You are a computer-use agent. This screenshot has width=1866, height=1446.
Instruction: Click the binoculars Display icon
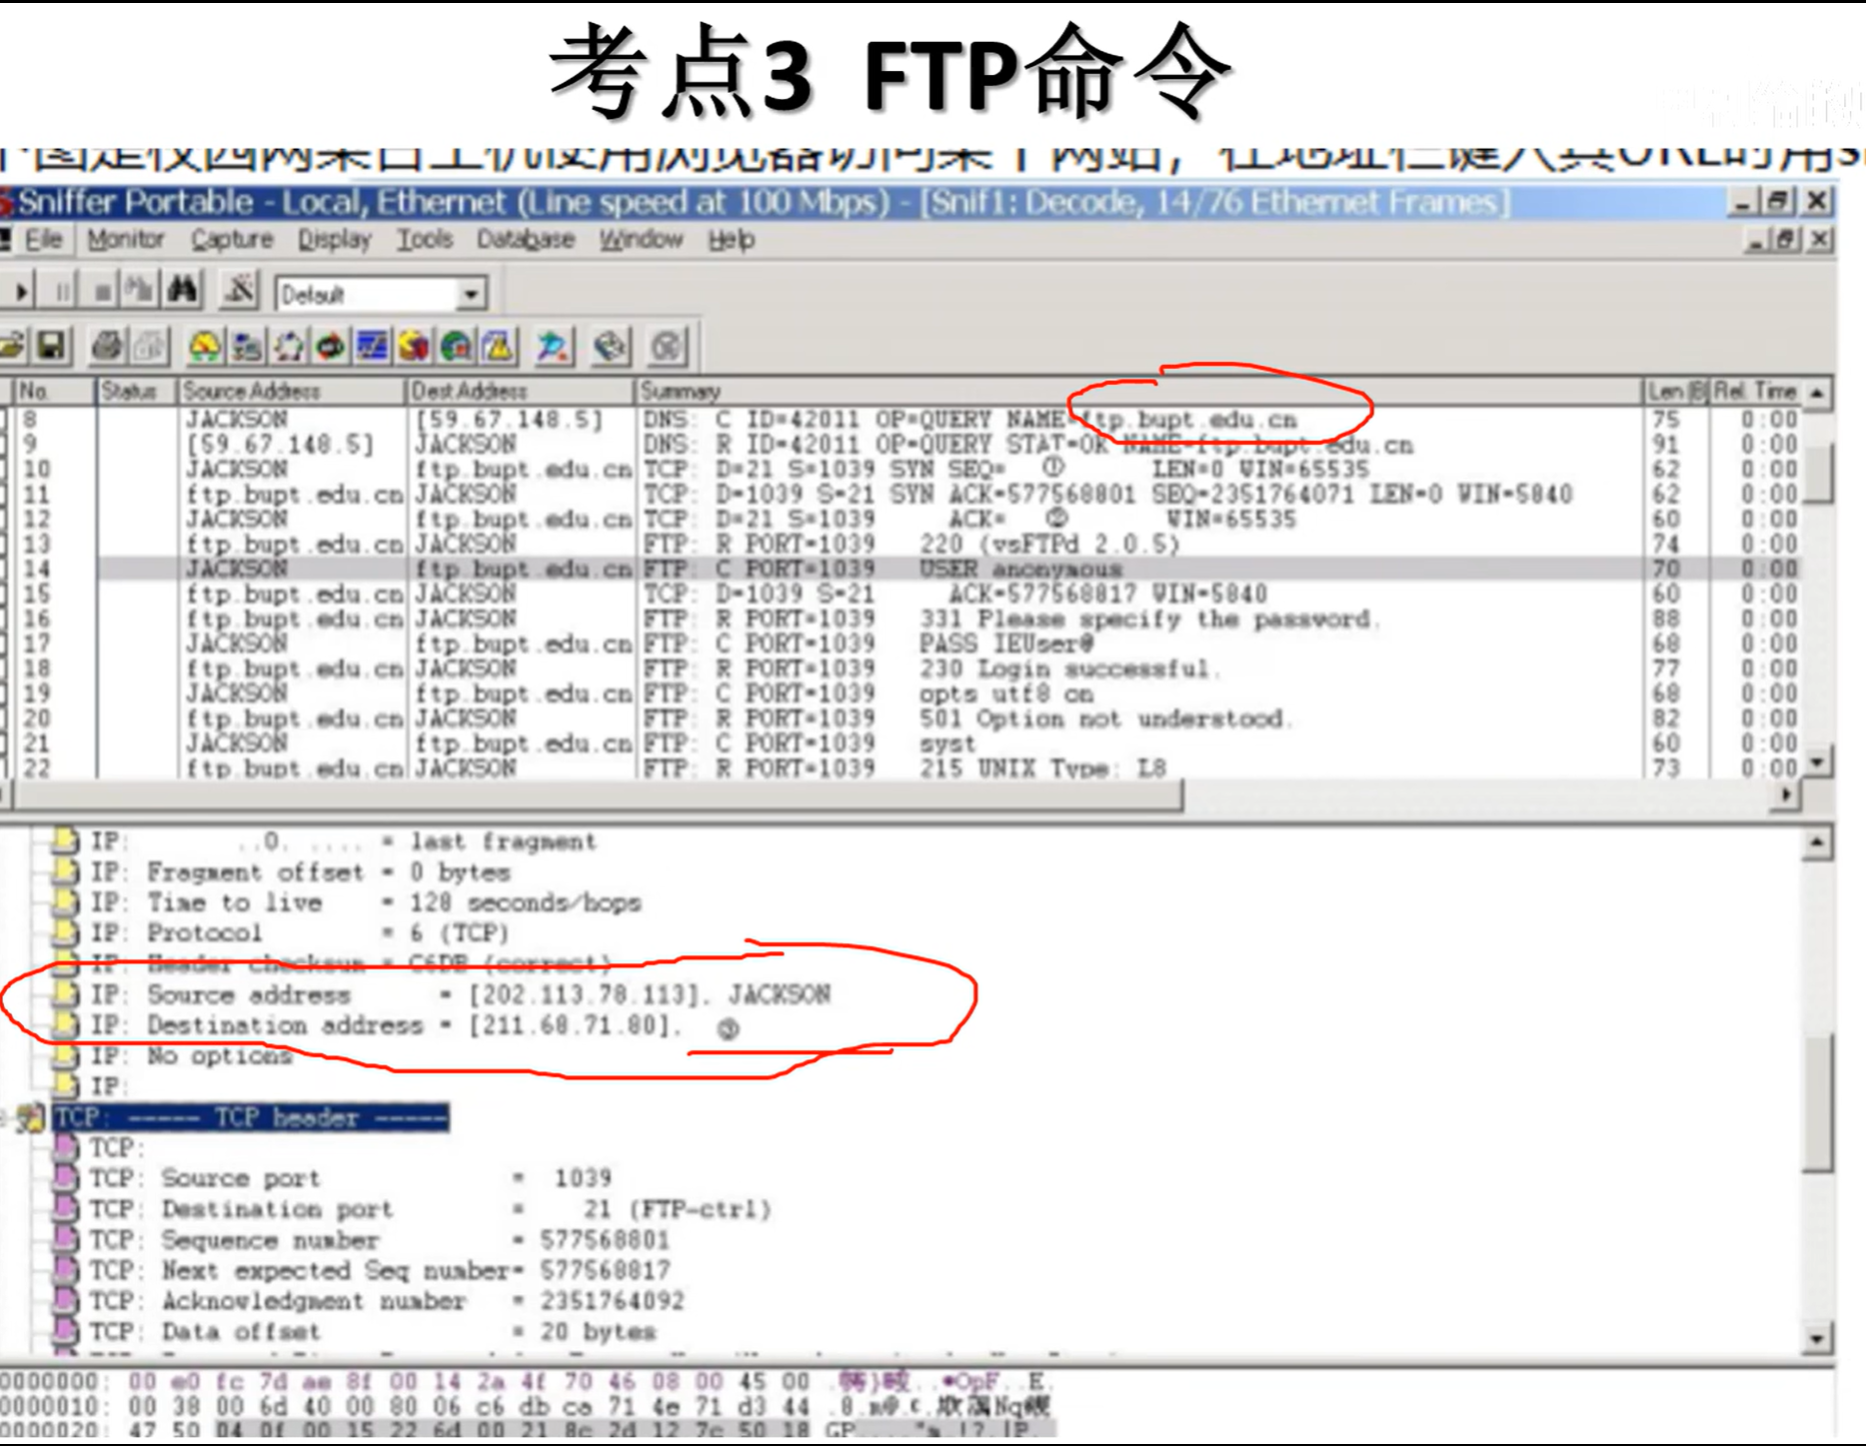(x=183, y=293)
